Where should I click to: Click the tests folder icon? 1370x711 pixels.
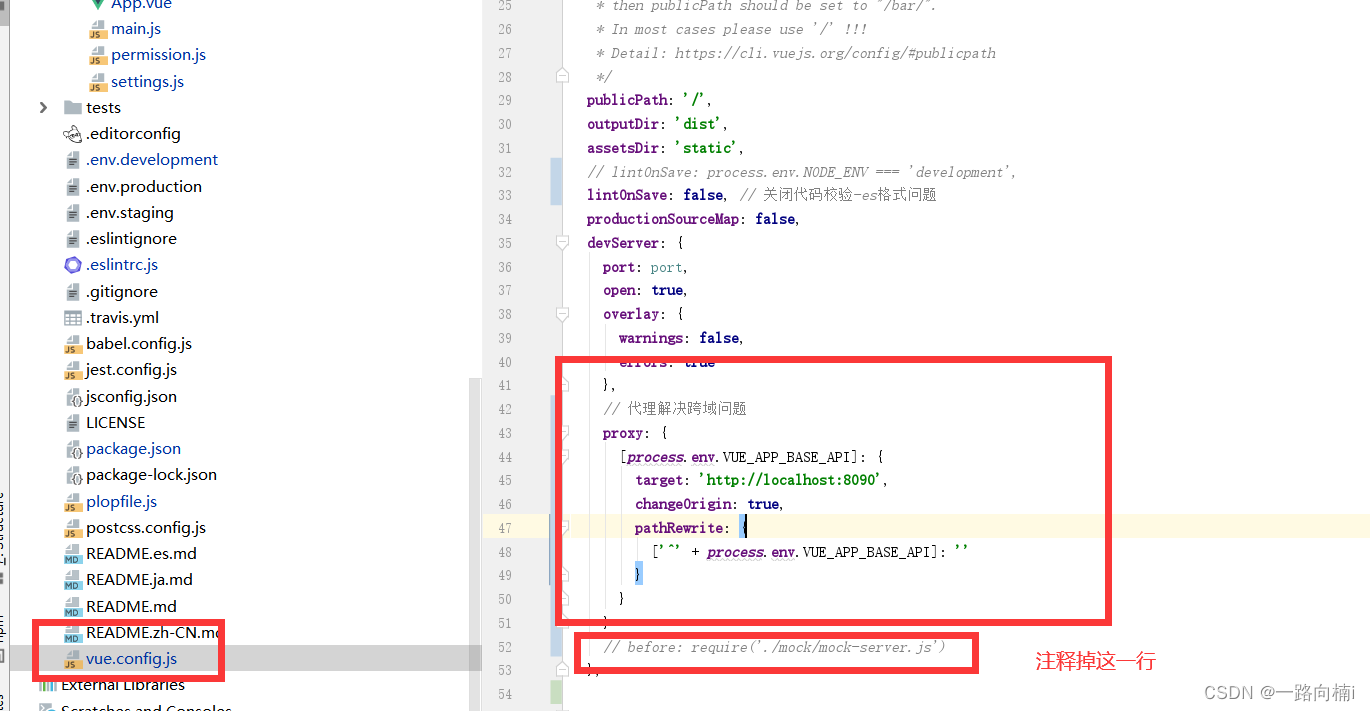click(x=73, y=107)
